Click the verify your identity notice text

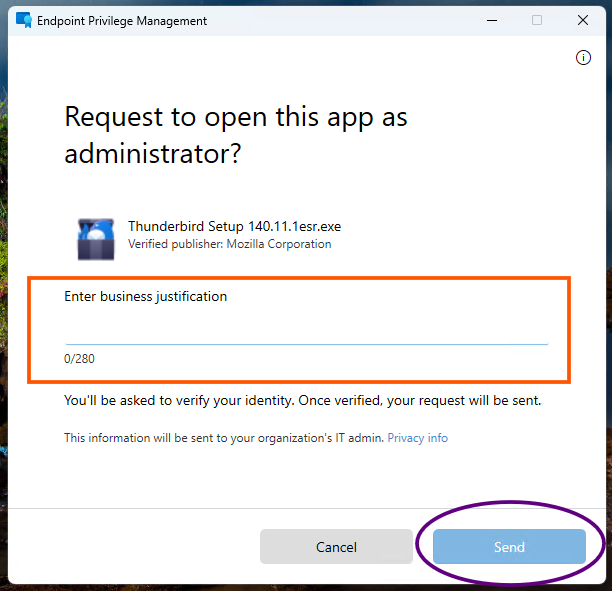(302, 401)
